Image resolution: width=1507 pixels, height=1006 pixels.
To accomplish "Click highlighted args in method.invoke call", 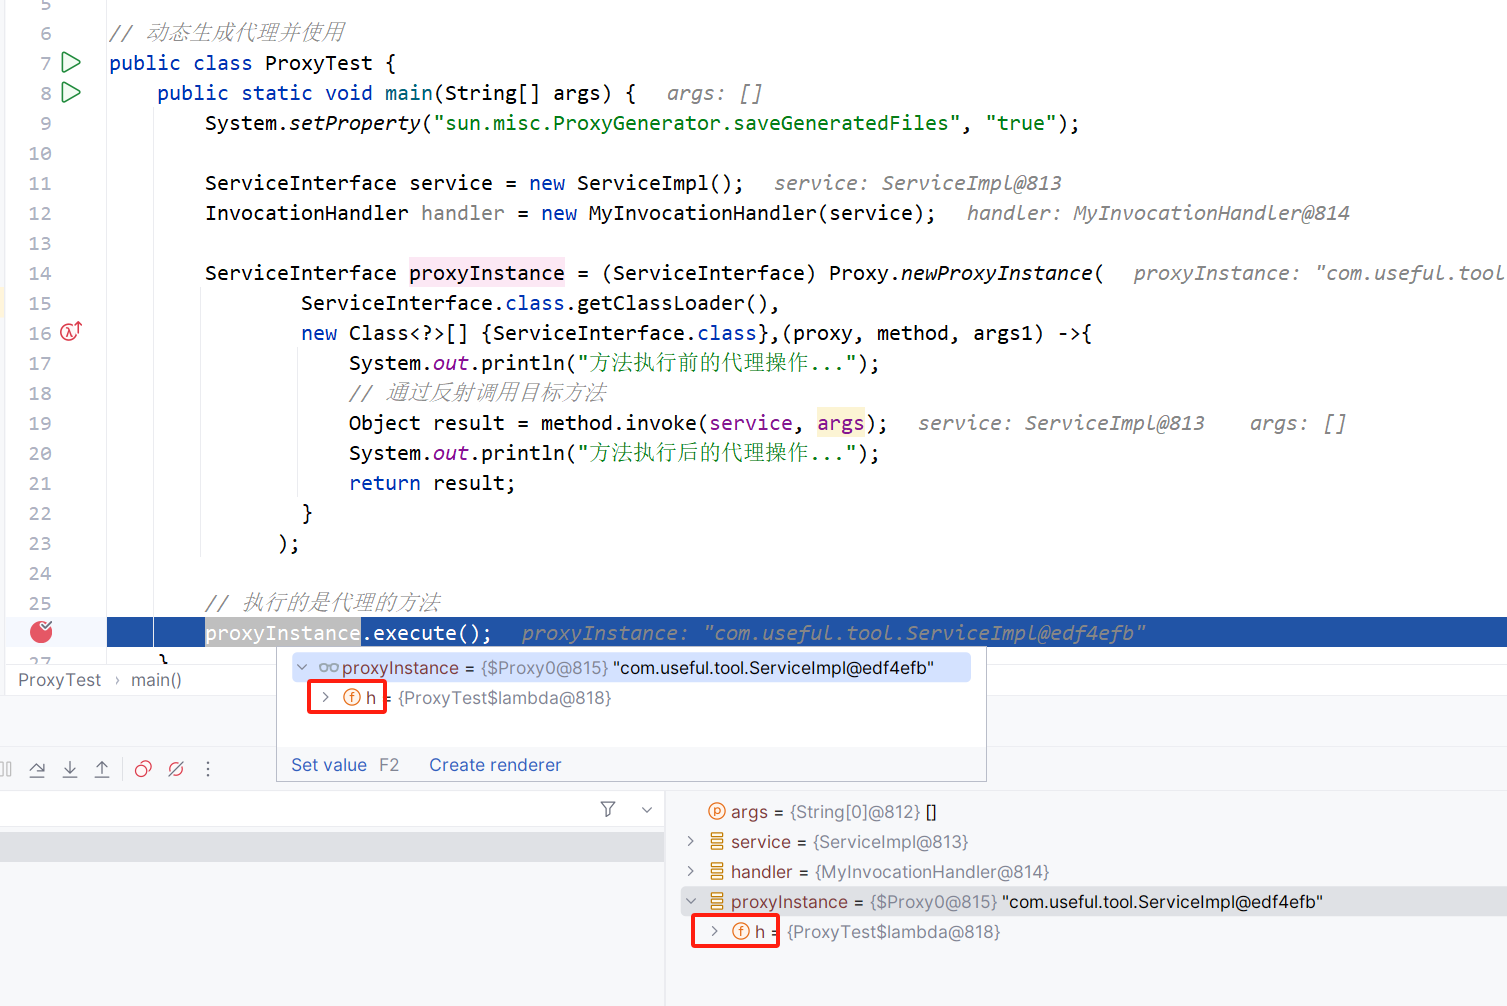I will pos(840,423).
